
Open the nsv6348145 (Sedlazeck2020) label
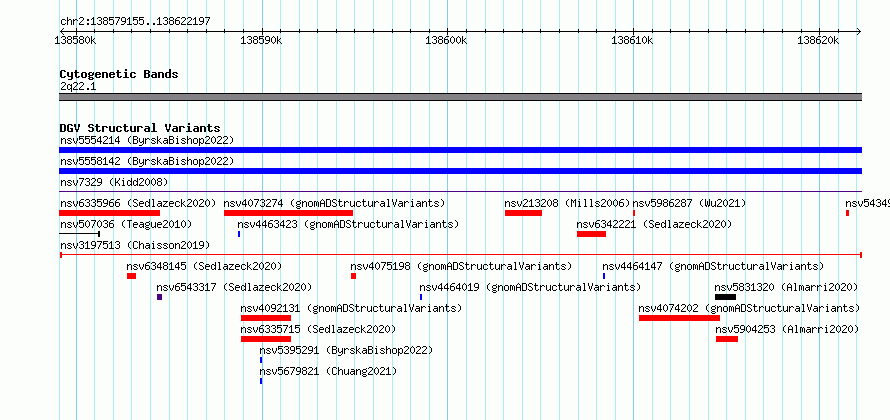pyautogui.click(x=204, y=266)
